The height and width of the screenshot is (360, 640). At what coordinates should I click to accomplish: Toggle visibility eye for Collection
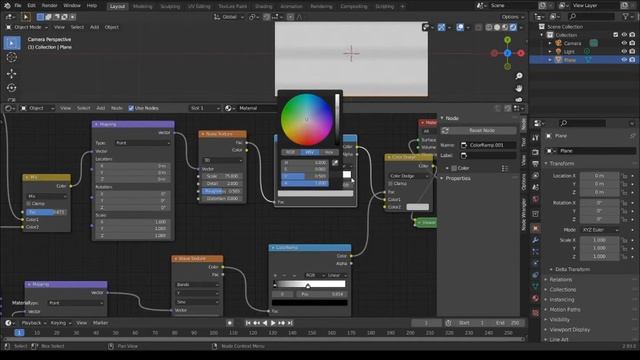pos(624,35)
